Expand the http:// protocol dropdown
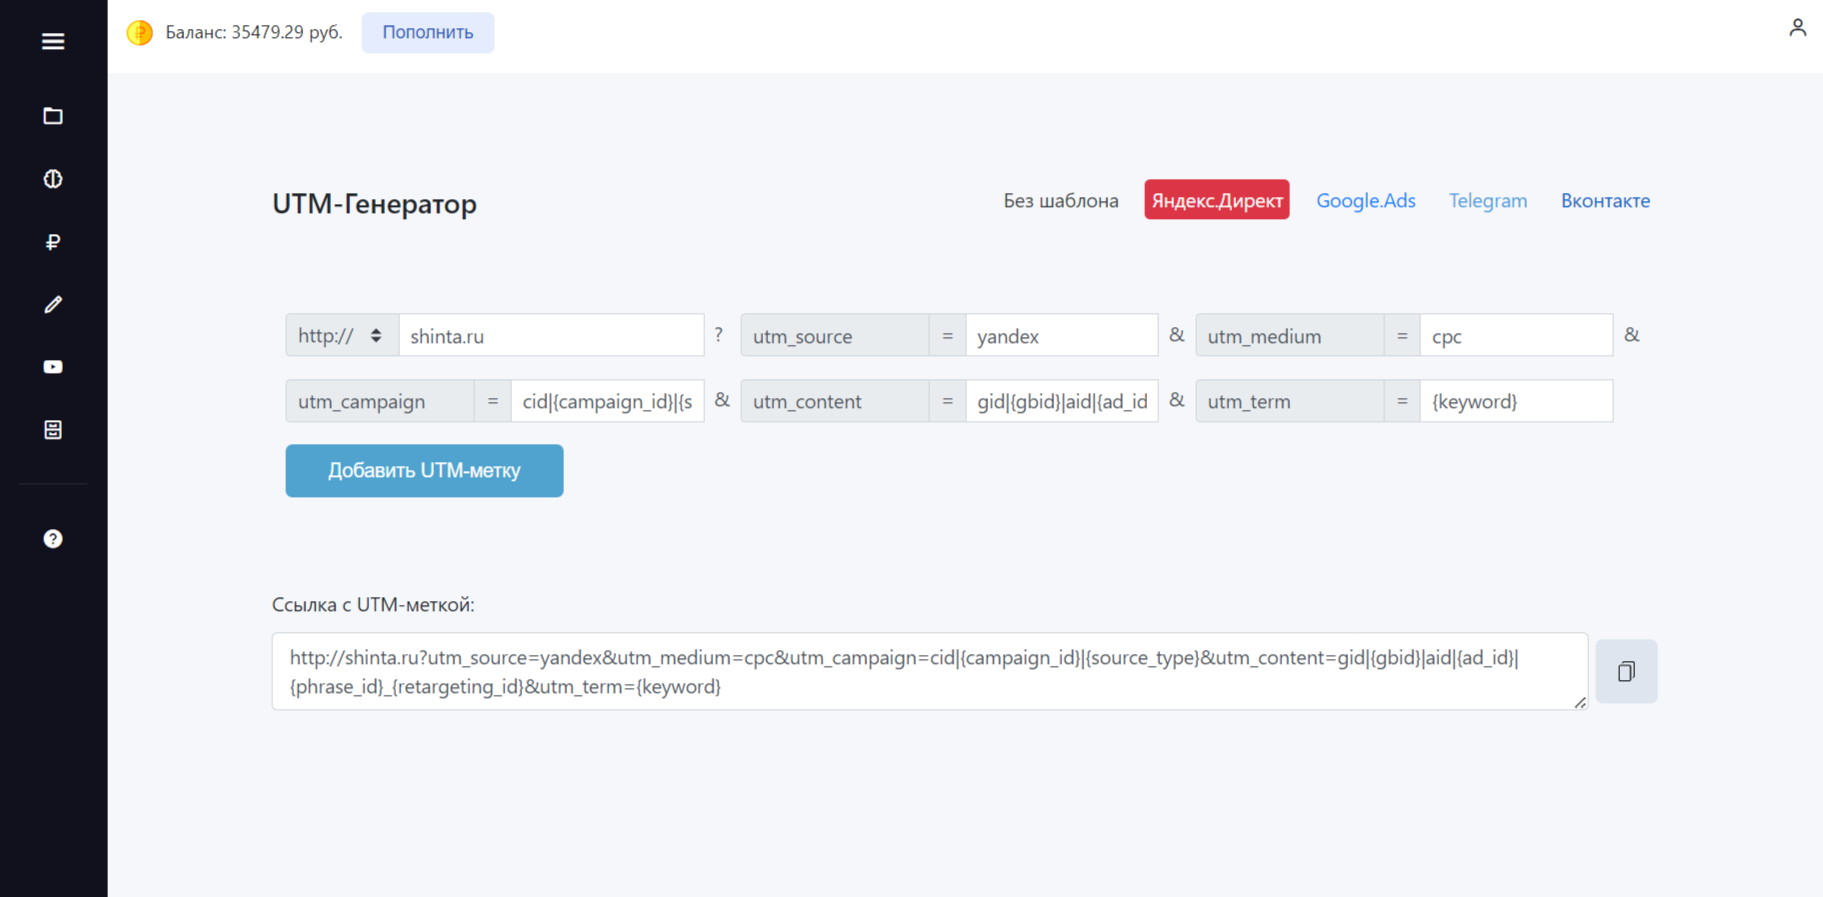The height and width of the screenshot is (897, 1823). (342, 335)
